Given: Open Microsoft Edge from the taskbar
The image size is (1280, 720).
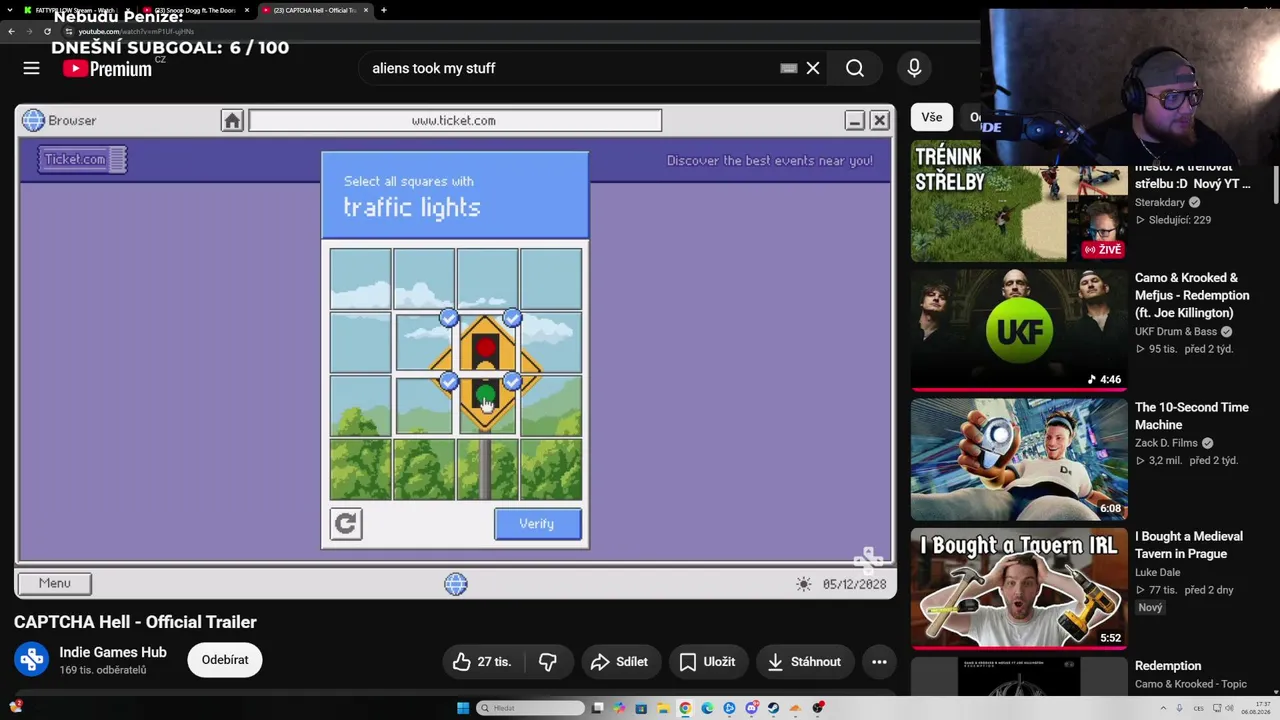Looking at the screenshot, I should (x=707, y=708).
